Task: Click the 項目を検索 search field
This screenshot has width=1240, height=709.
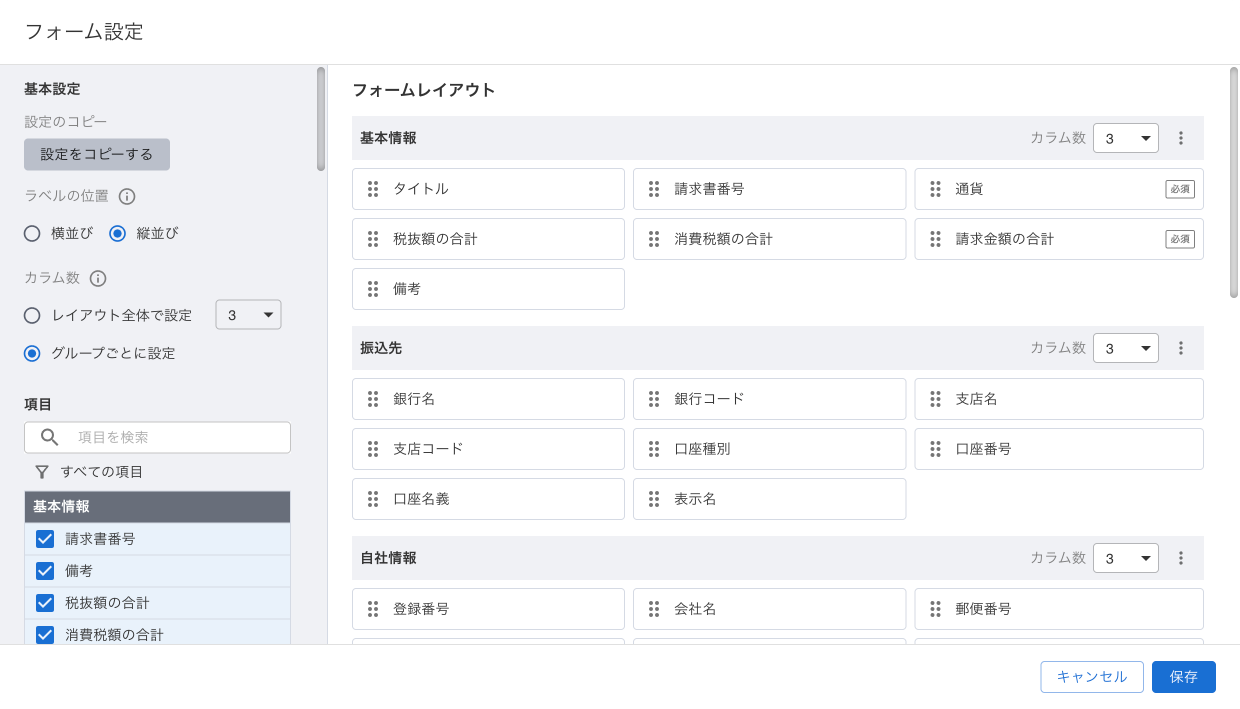Action: click(x=170, y=437)
